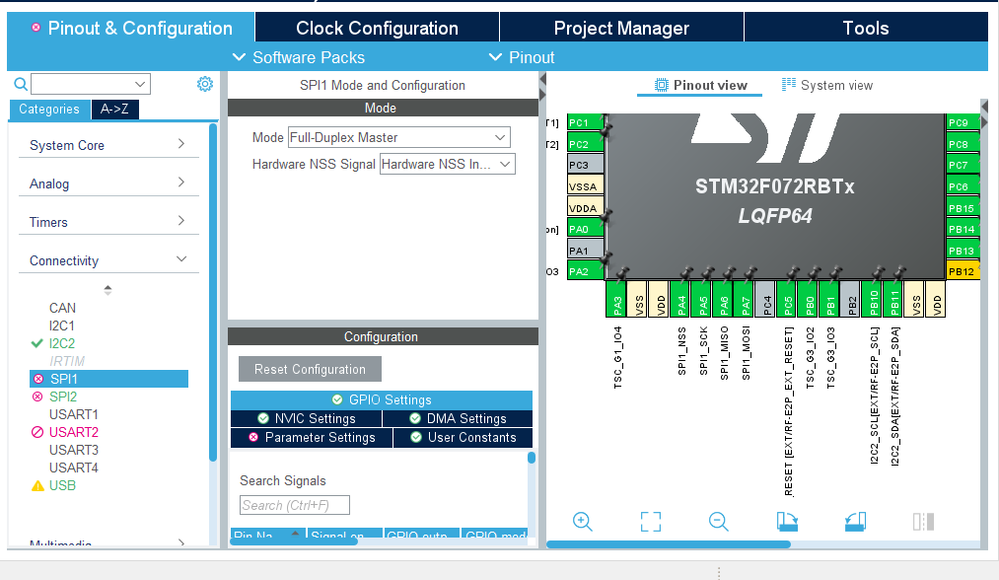Select the Pinout view tab

[700, 85]
